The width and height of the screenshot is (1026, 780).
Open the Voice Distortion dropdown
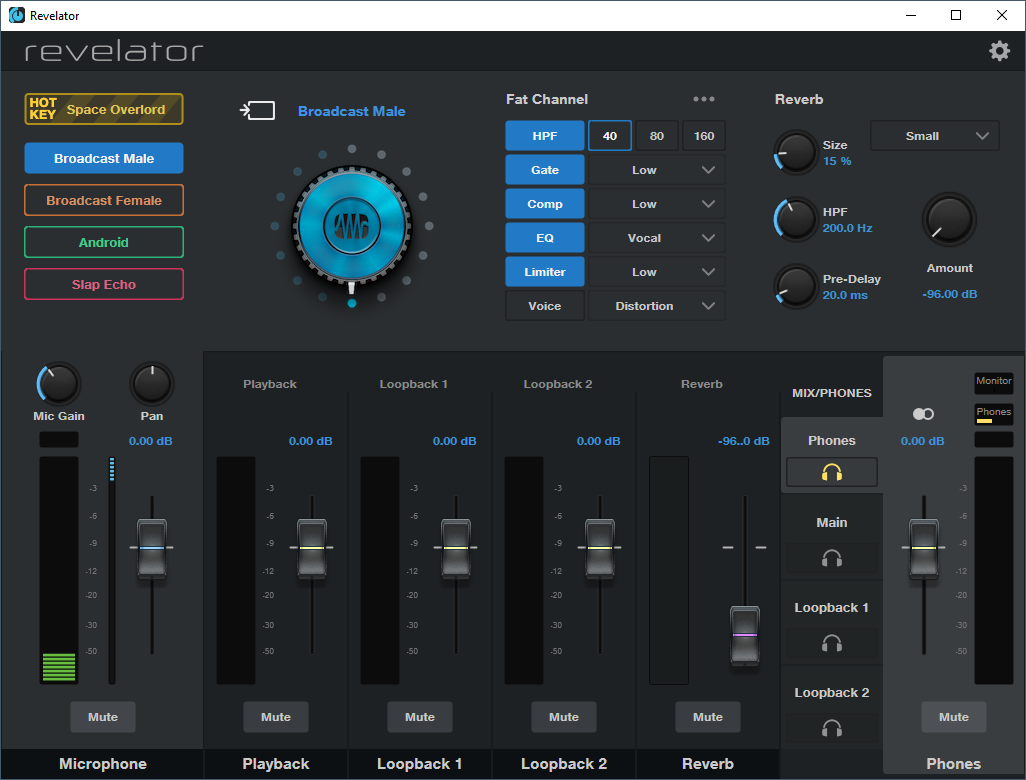click(x=656, y=306)
